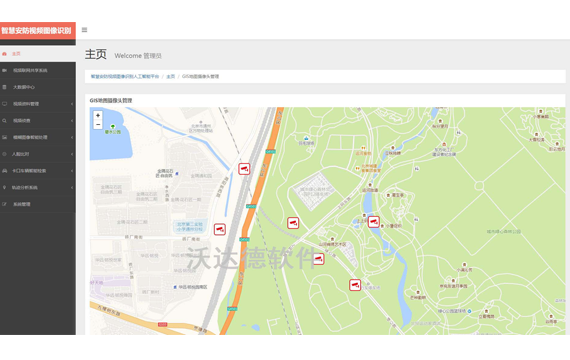The image size is (570, 360).
Task: Open 大数据中心 database menu item
Action: coord(38,87)
